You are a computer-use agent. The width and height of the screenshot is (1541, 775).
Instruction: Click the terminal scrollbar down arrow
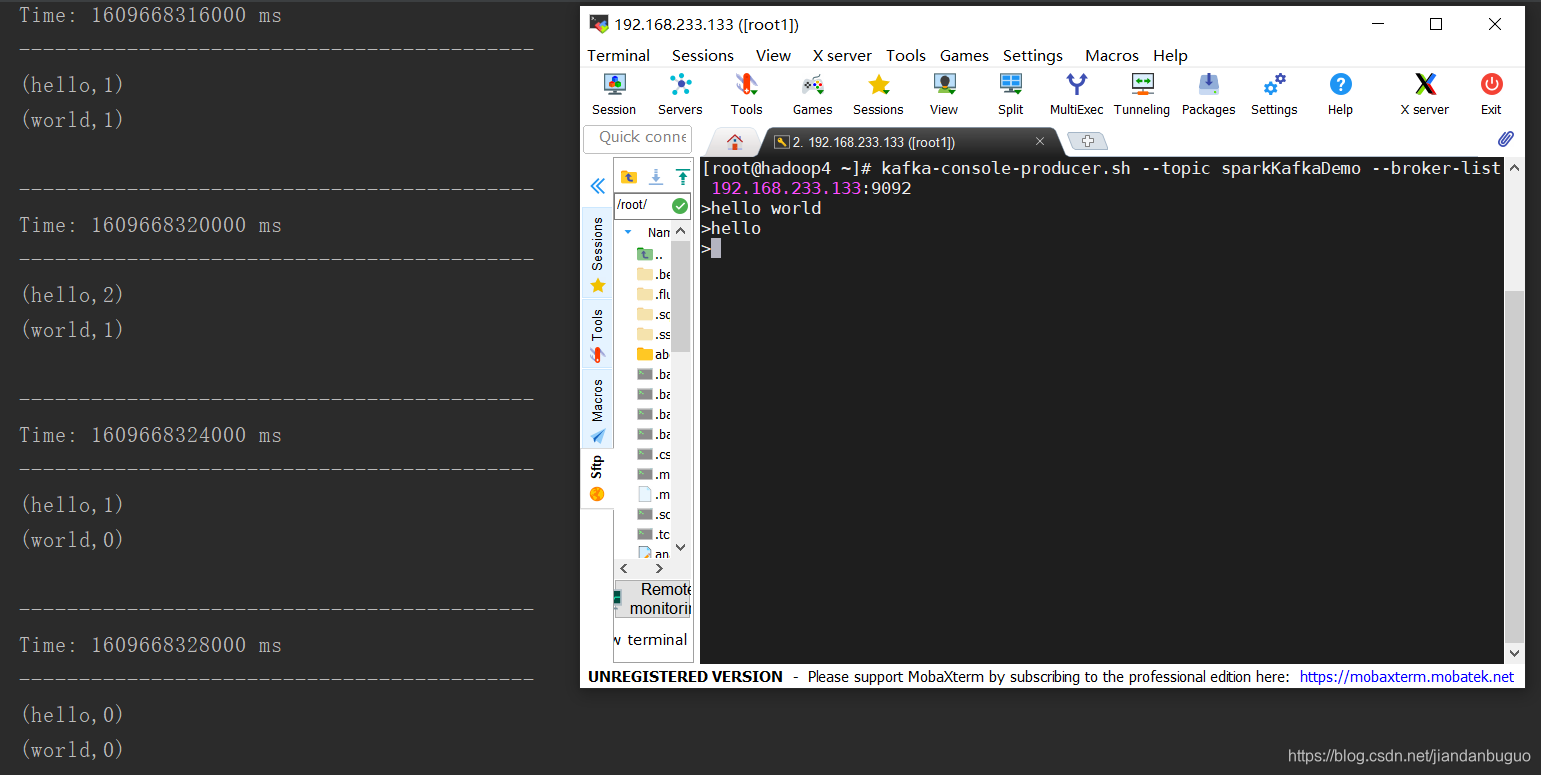[1515, 653]
